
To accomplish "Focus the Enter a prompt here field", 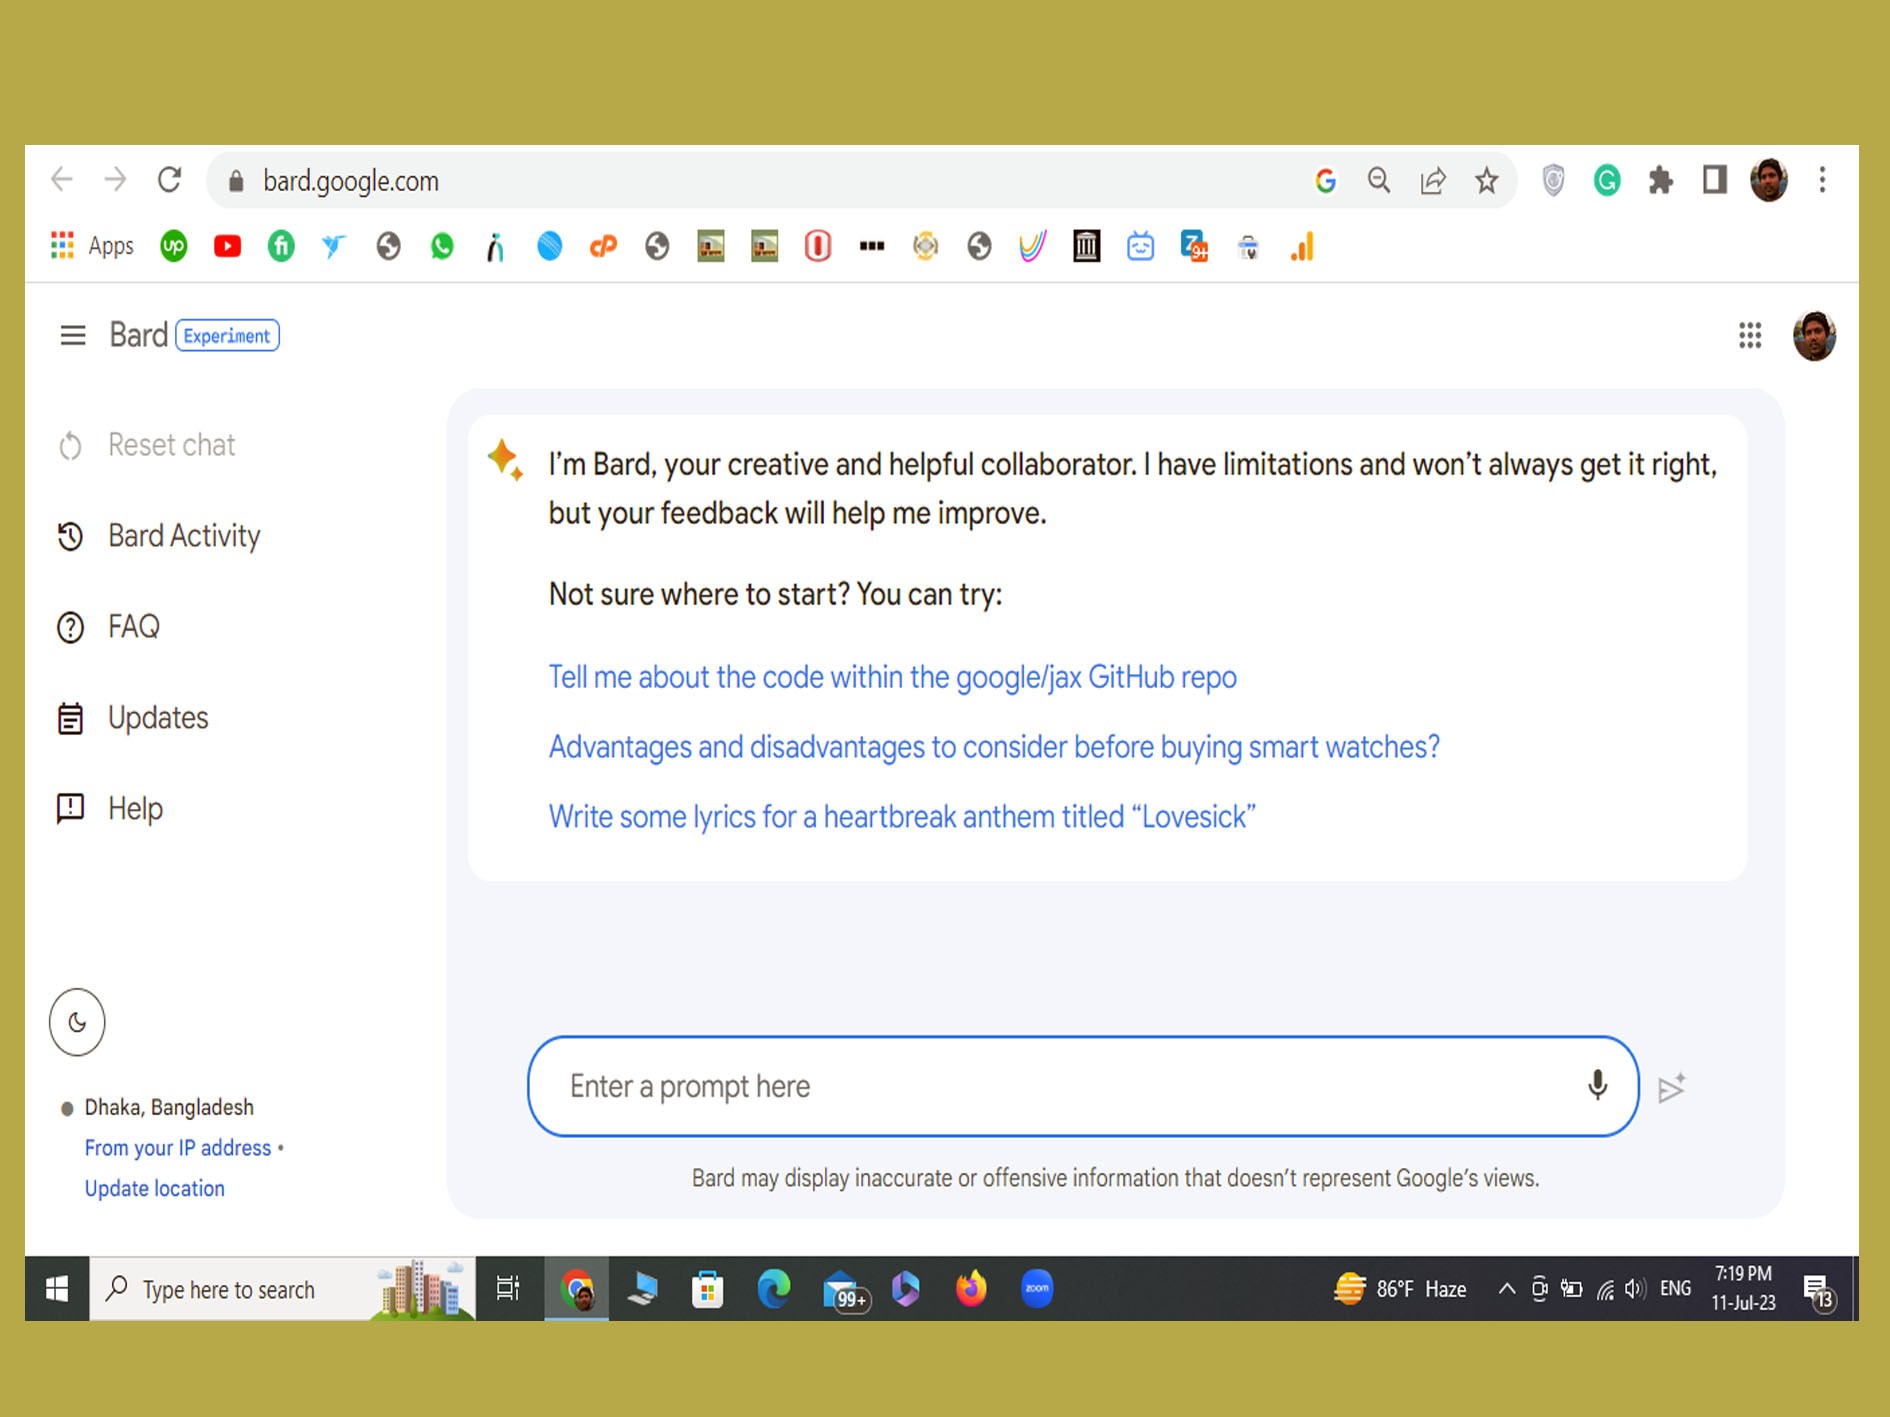I will [1083, 1086].
